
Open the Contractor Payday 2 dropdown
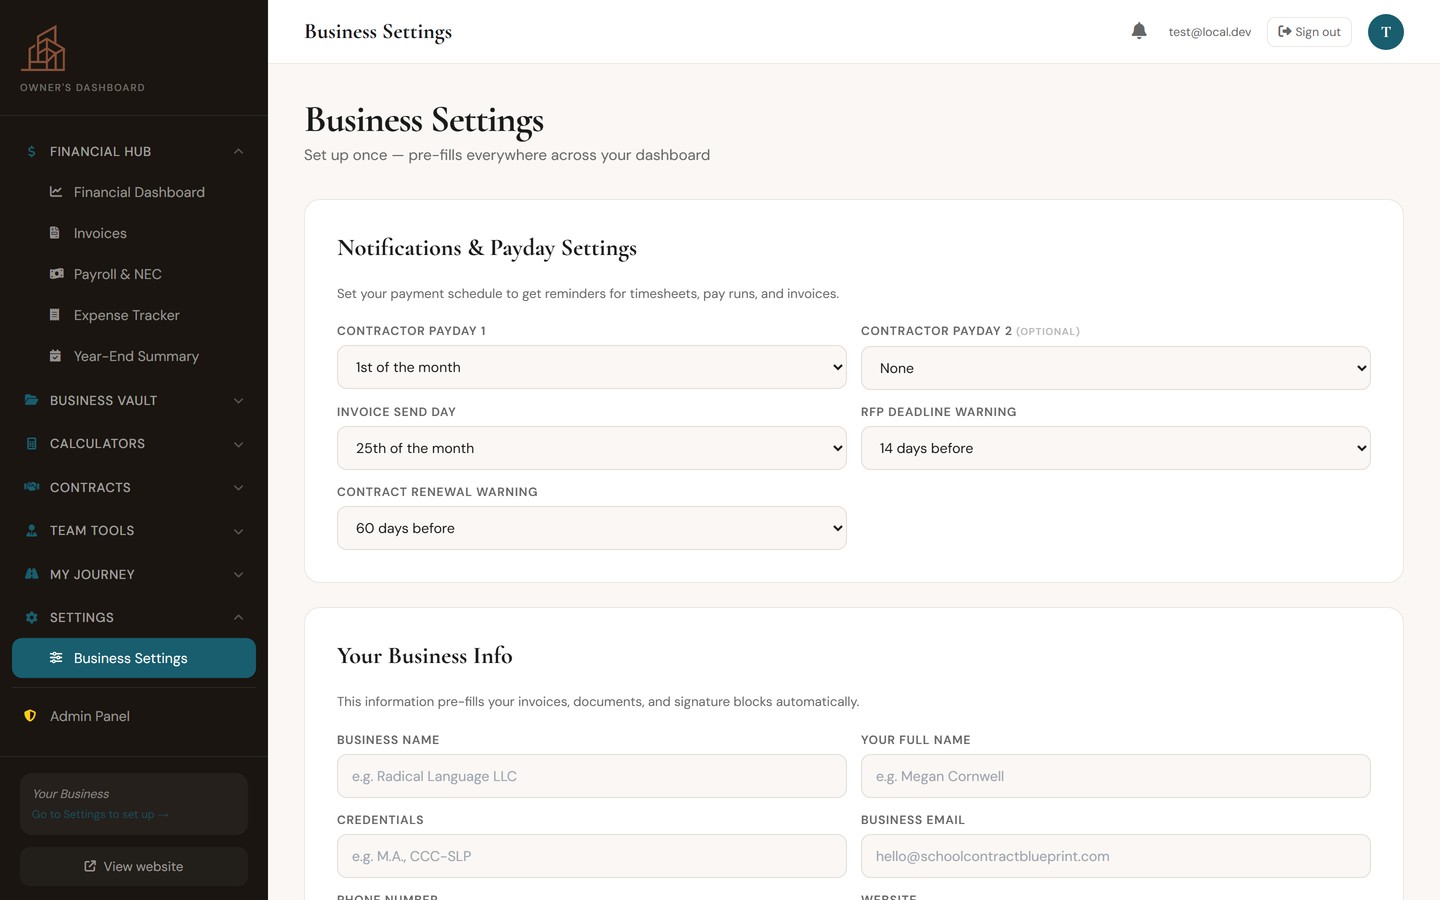1116,368
